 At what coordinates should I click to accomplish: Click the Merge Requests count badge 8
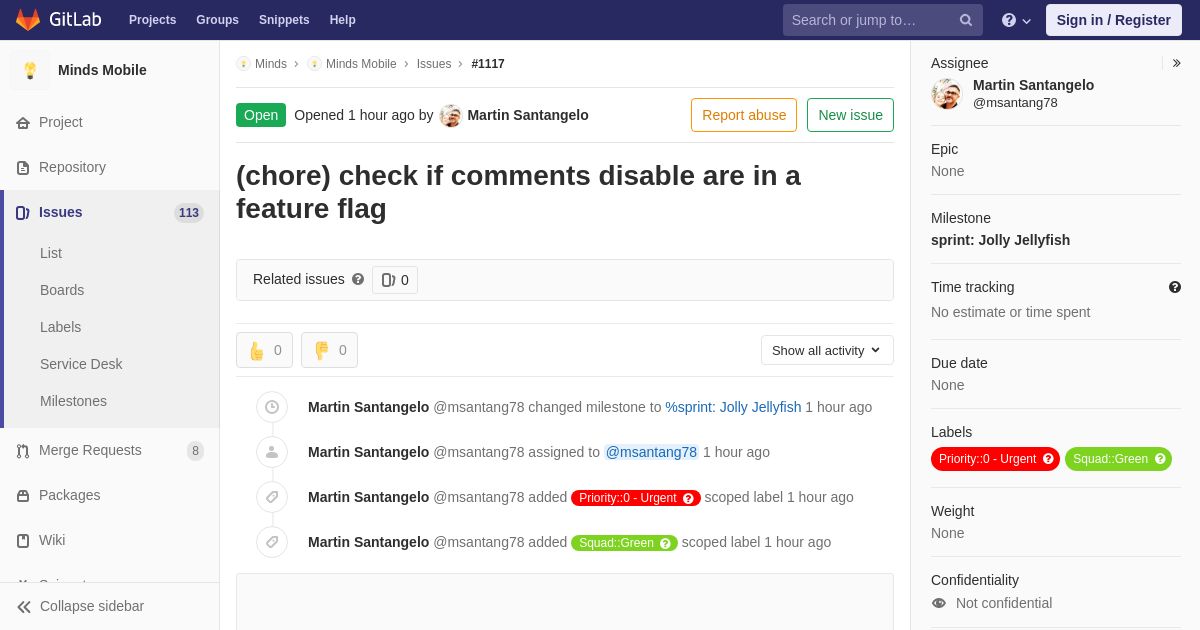195,451
